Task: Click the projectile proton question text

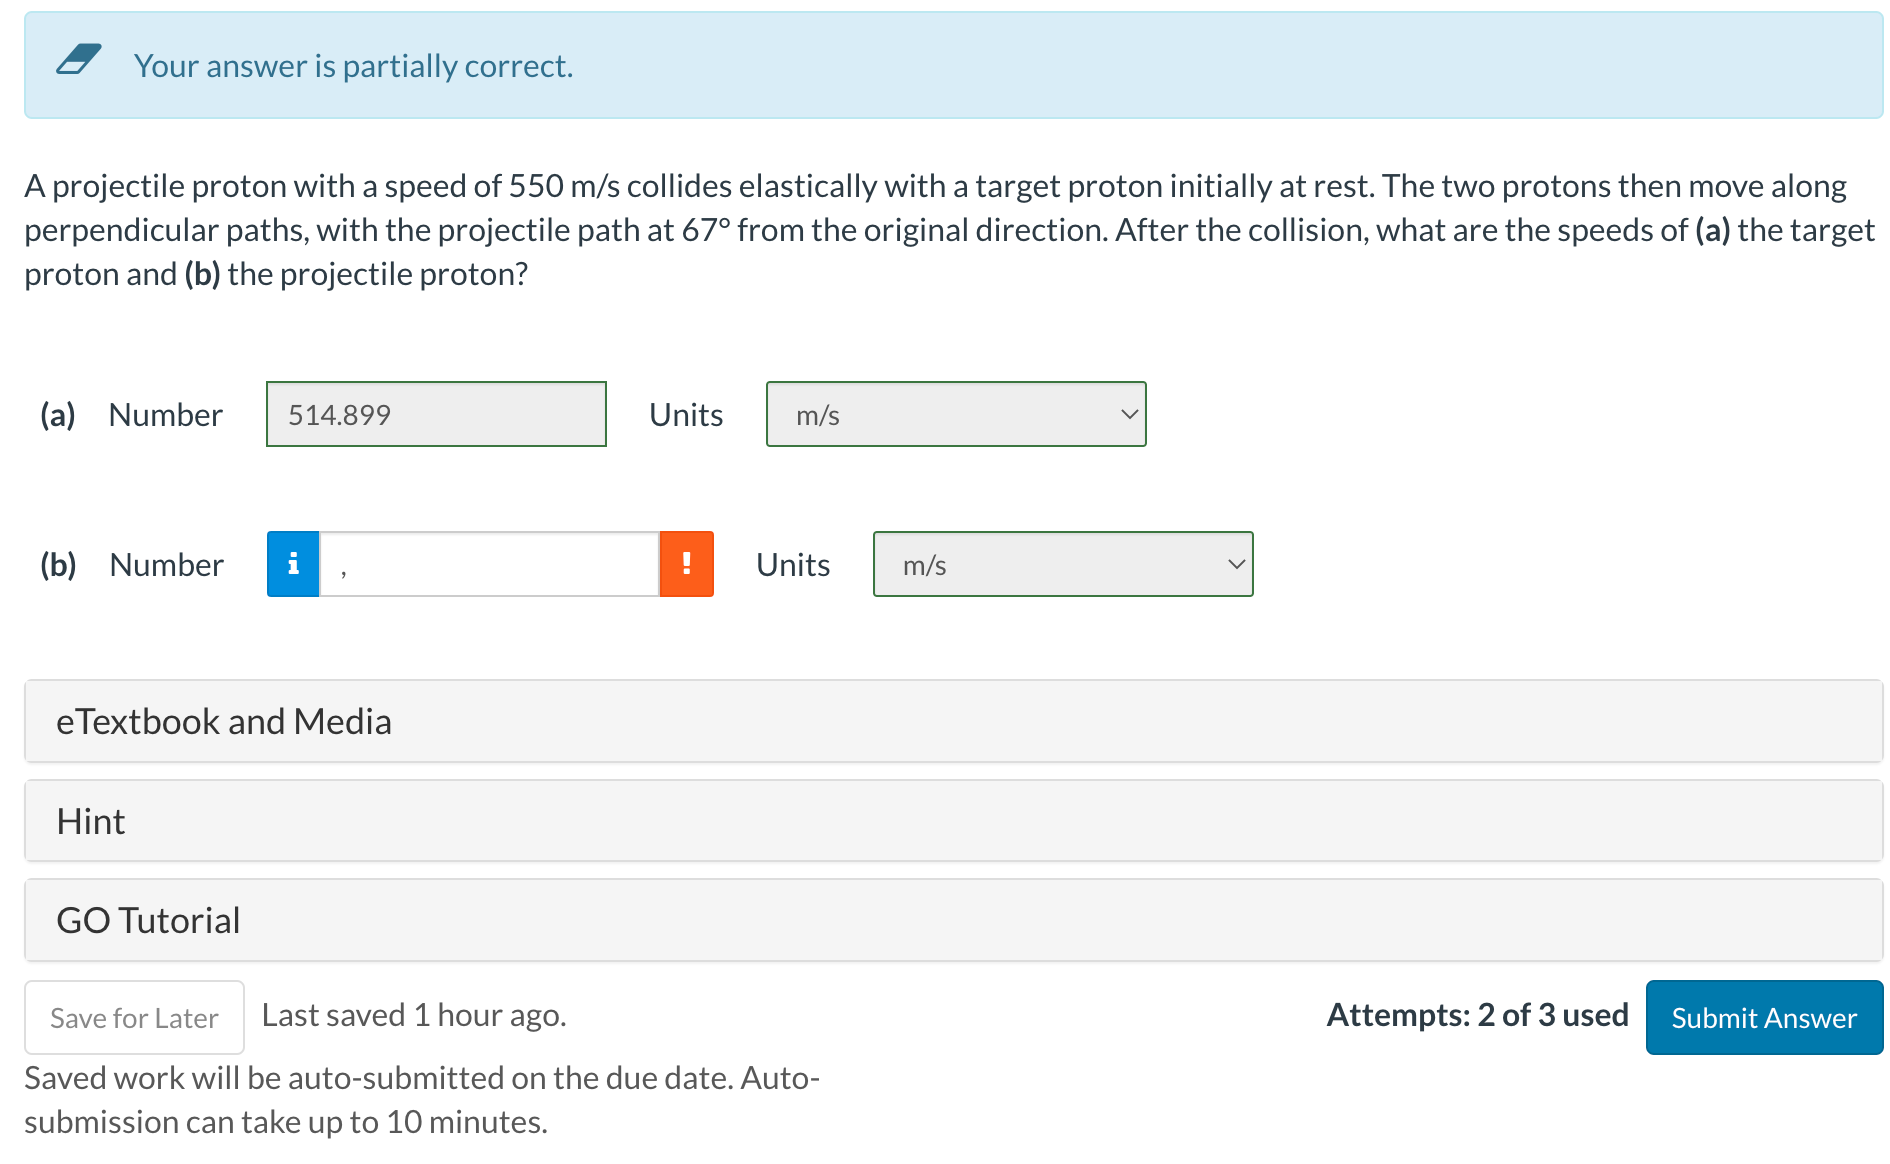Action: click(949, 230)
